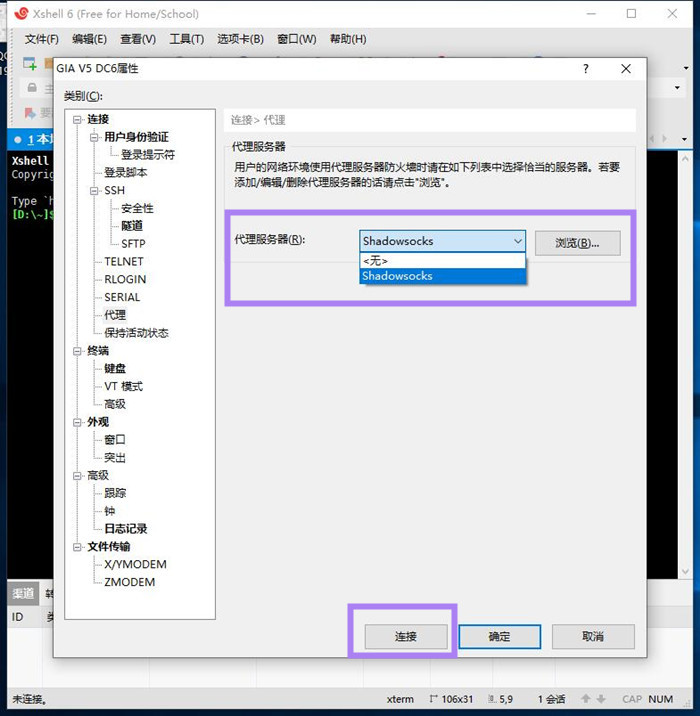Select the 代理 tree item
The width and height of the screenshot is (700, 716).
pyautogui.click(x=115, y=315)
